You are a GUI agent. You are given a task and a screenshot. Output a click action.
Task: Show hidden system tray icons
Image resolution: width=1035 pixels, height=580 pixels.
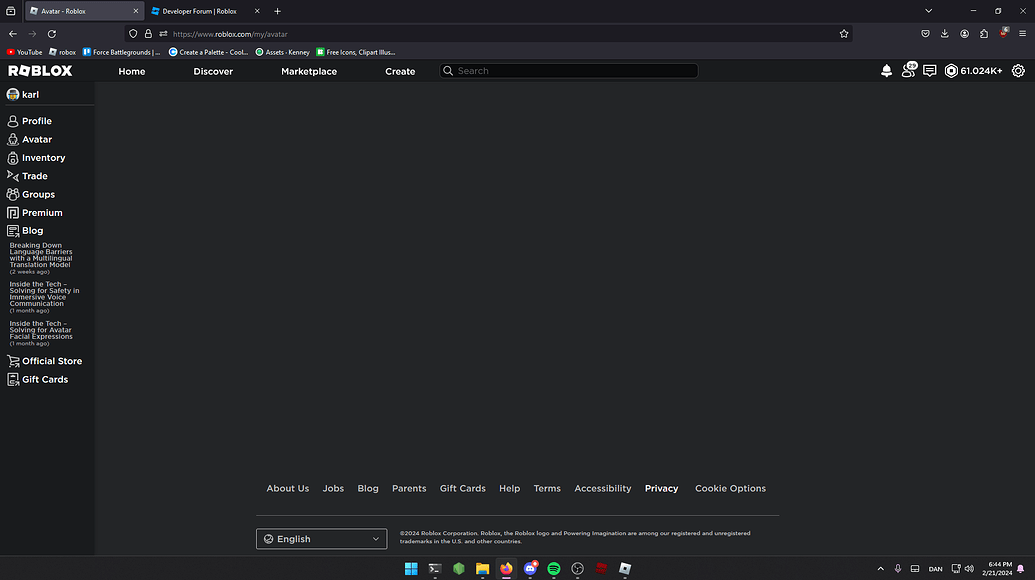pyautogui.click(x=881, y=569)
